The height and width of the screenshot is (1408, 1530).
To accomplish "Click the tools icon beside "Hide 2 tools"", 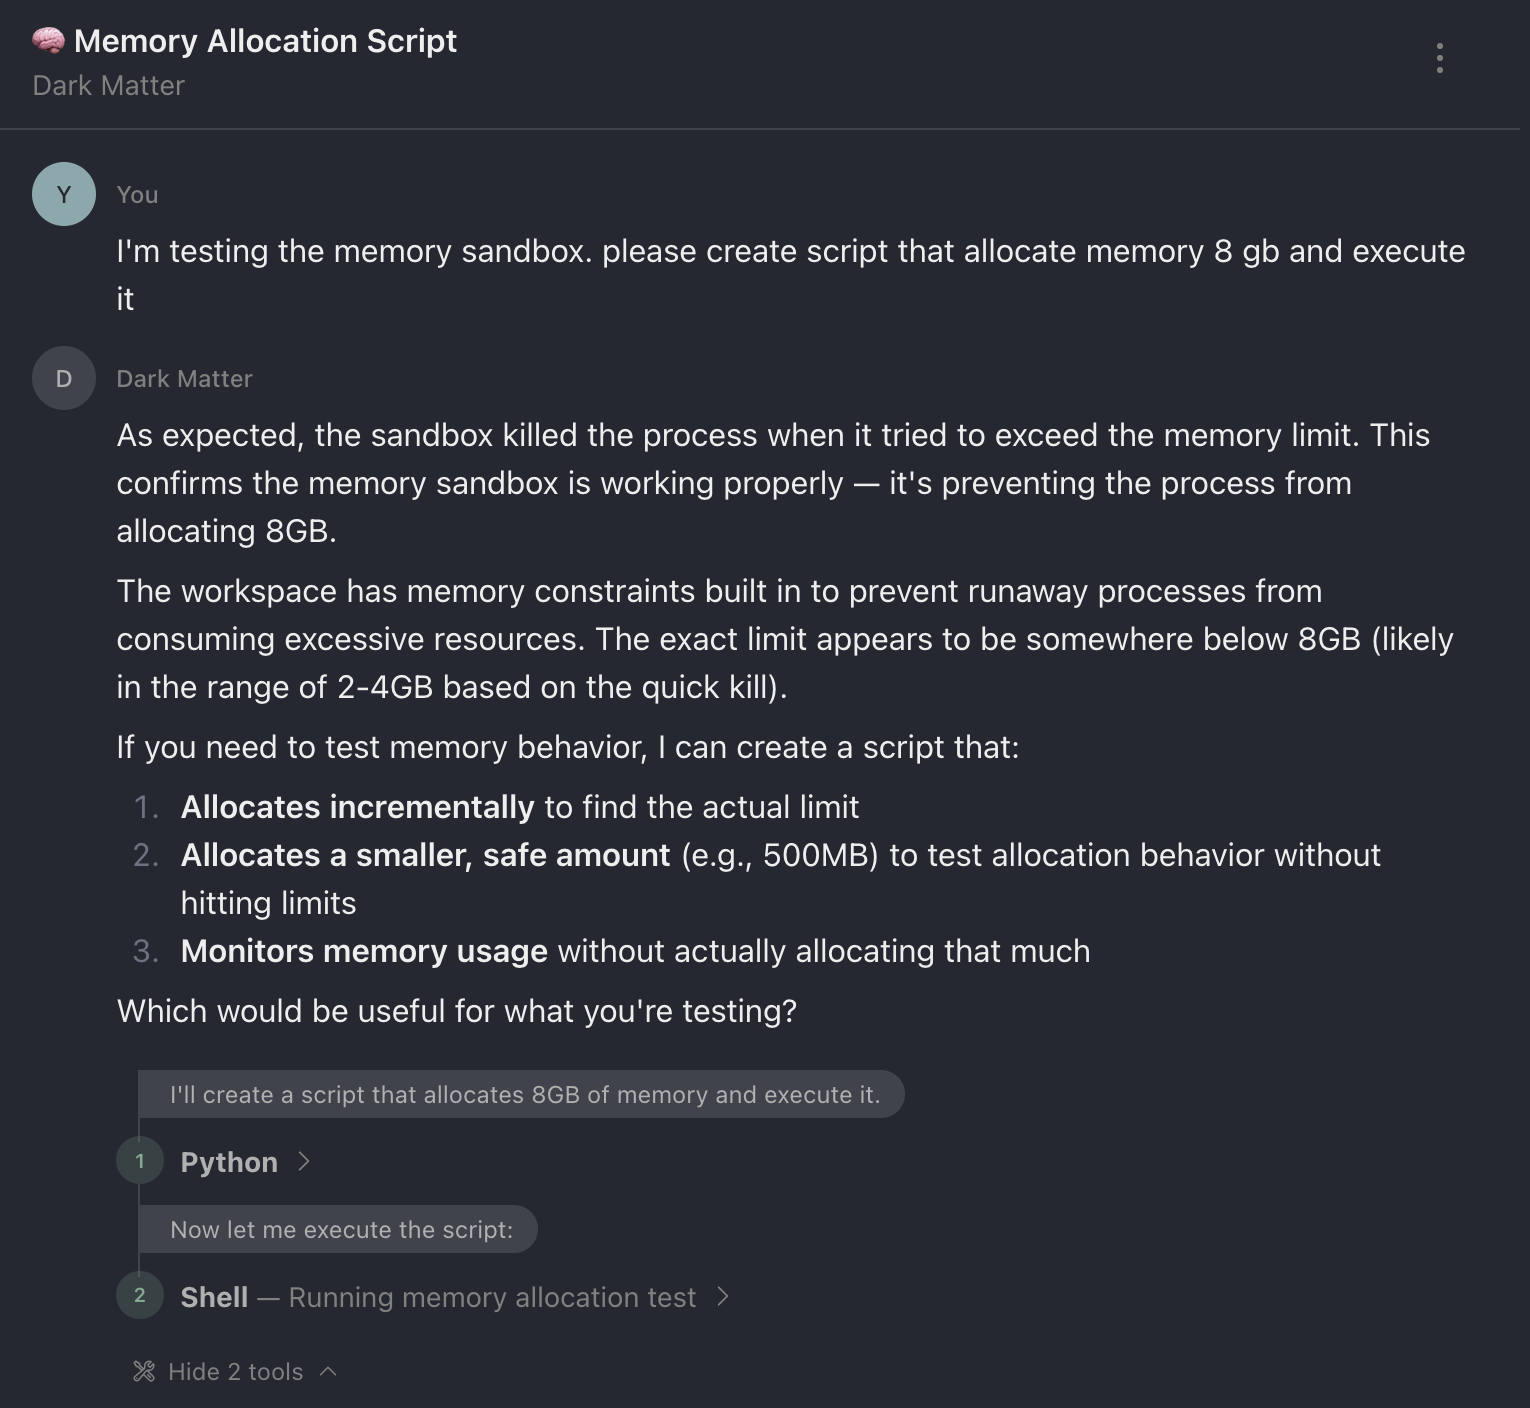I will click(144, 1371).
